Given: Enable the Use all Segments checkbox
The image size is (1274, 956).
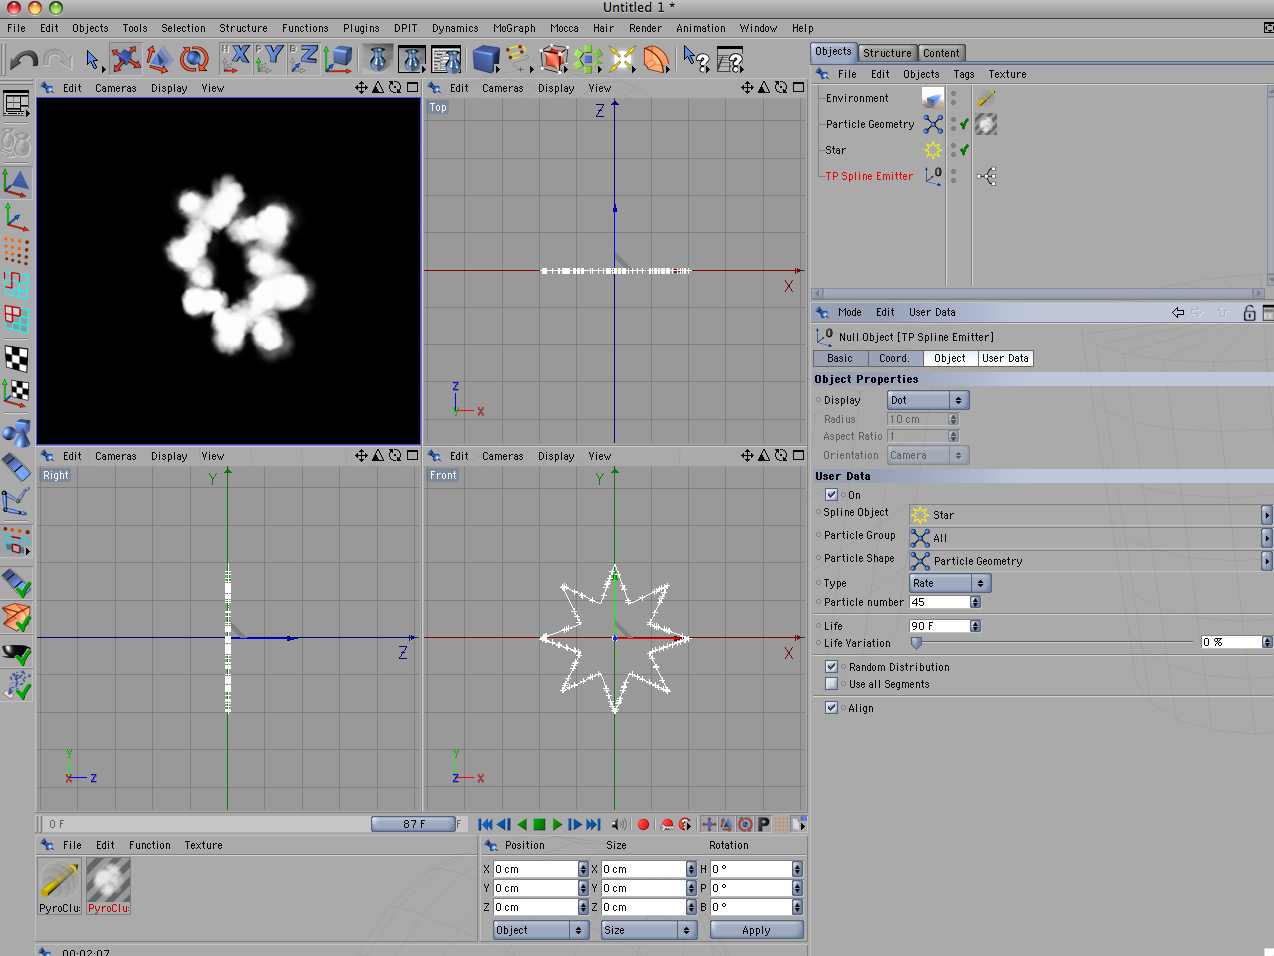Looking at the screenshot, I should point(831,684).
